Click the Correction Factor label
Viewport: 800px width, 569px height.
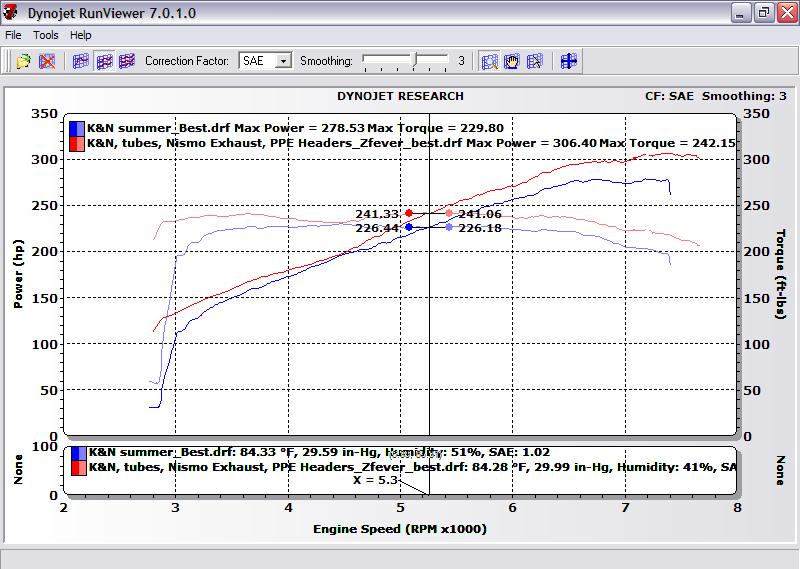[187, 61]
